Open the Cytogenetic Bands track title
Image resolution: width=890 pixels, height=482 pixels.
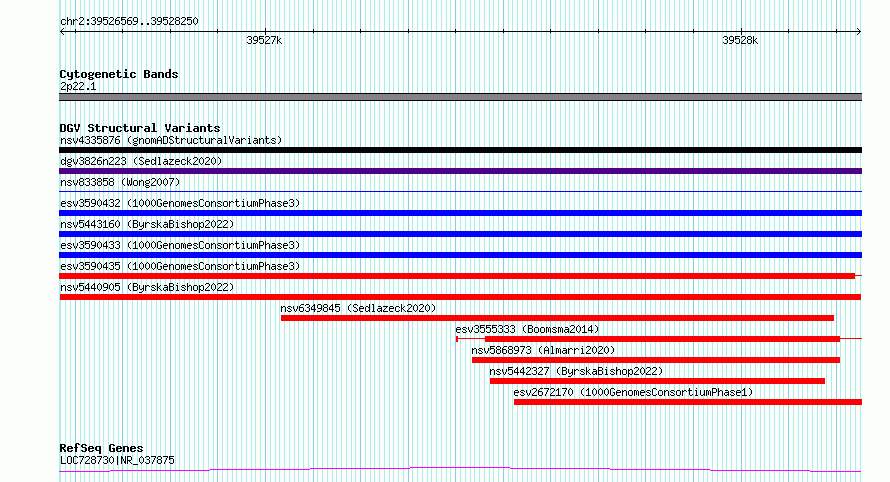coord(119,74)
